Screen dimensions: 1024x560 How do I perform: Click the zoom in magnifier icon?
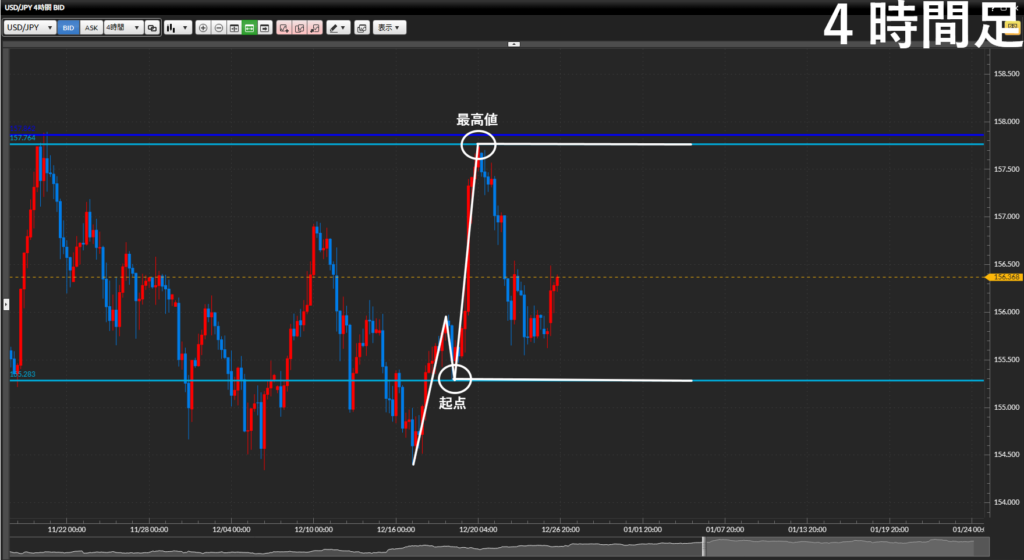[203, 28]
